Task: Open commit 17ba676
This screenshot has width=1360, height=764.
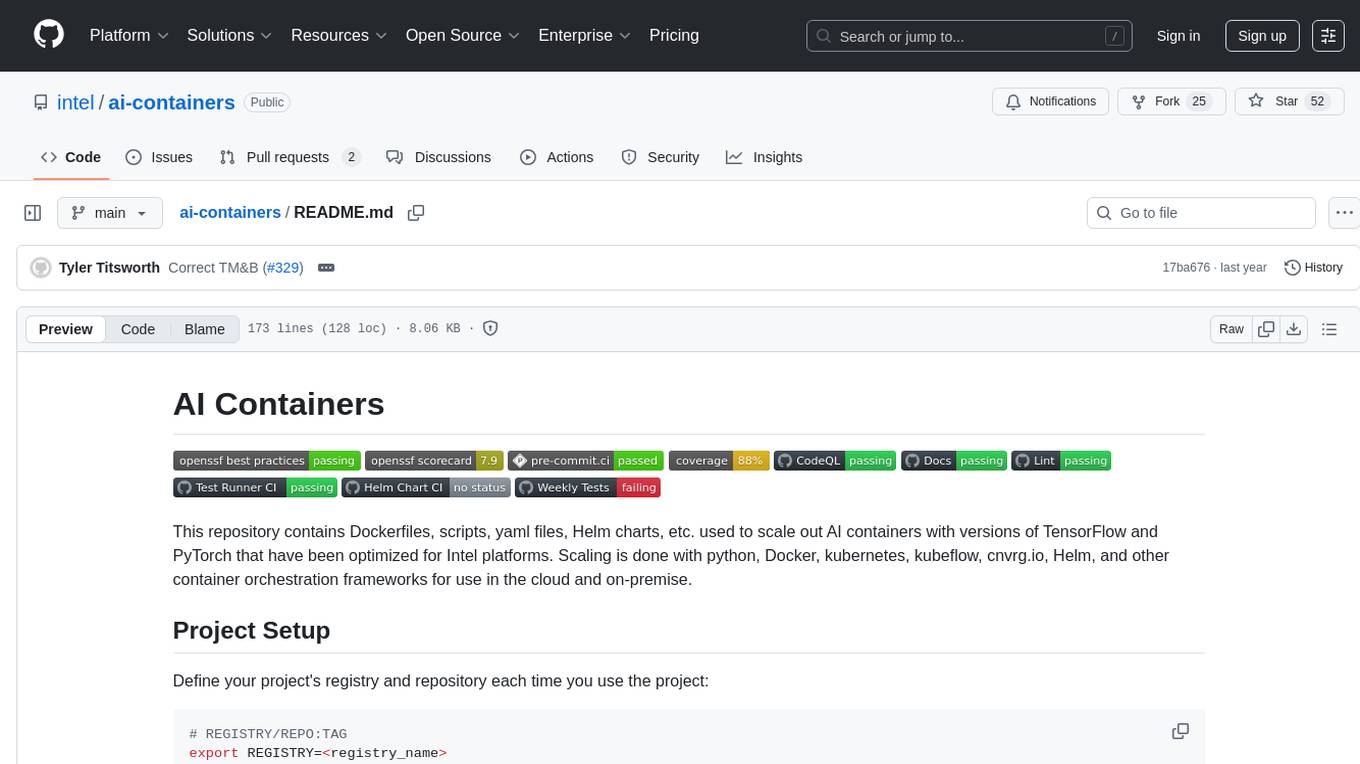Action: pos(1186,268)
